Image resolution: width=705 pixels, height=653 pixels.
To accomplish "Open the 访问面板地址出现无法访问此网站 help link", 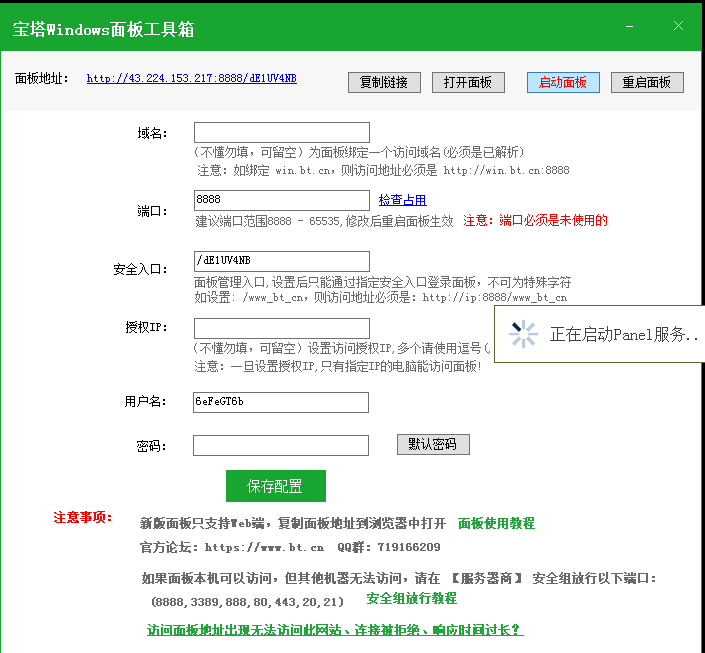I will [x=335, y=630].
